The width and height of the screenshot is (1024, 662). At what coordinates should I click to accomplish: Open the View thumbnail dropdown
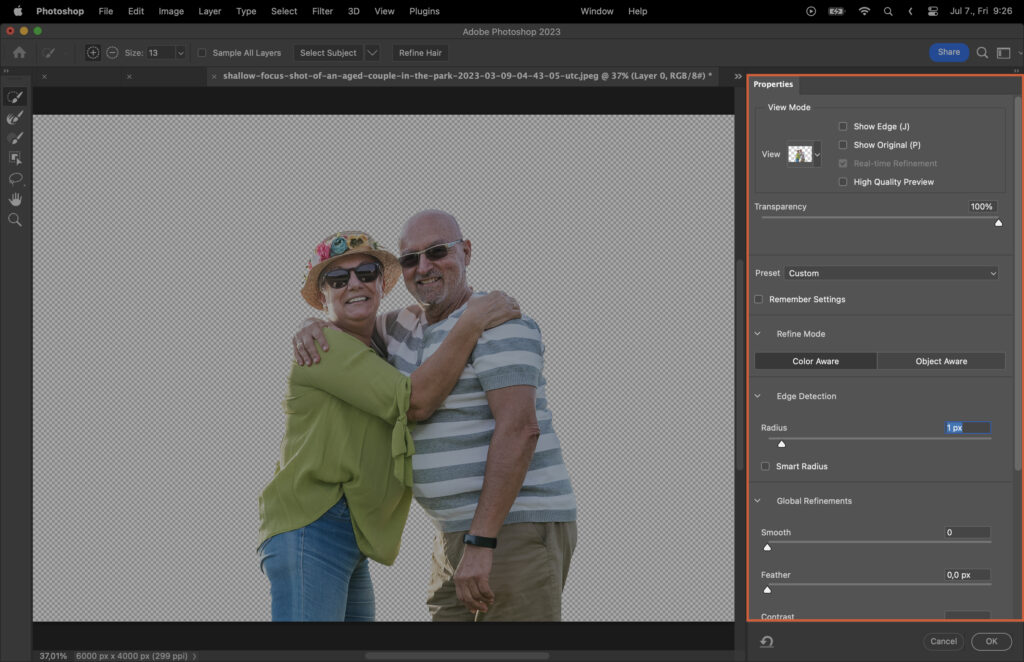pyautogui.click(x=817, y=155)
